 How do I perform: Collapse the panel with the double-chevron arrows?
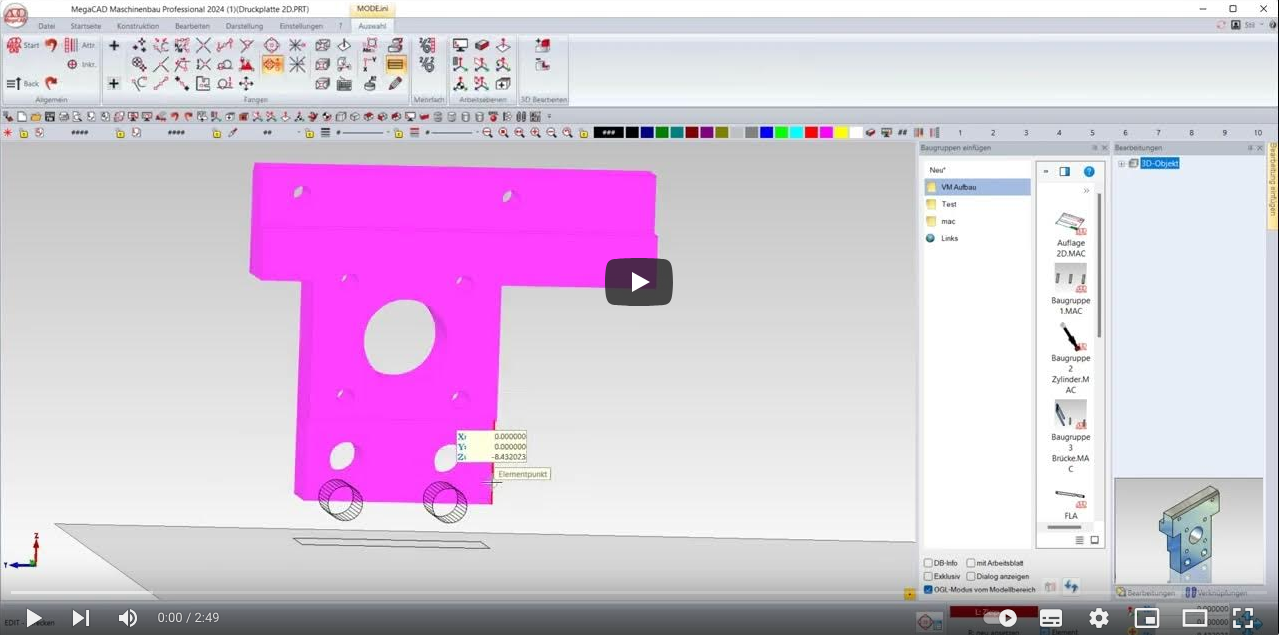pos(1087,190)
